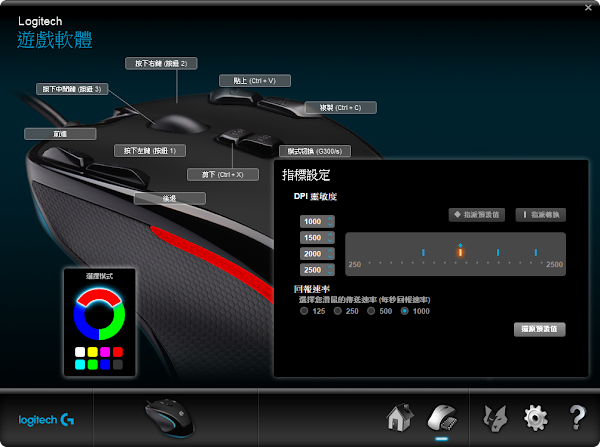Image resolution: width=600 pixels, height=447 pixels.
Task: Select the orange active DPI marker on slider
Action: click(x=460, y=252)
